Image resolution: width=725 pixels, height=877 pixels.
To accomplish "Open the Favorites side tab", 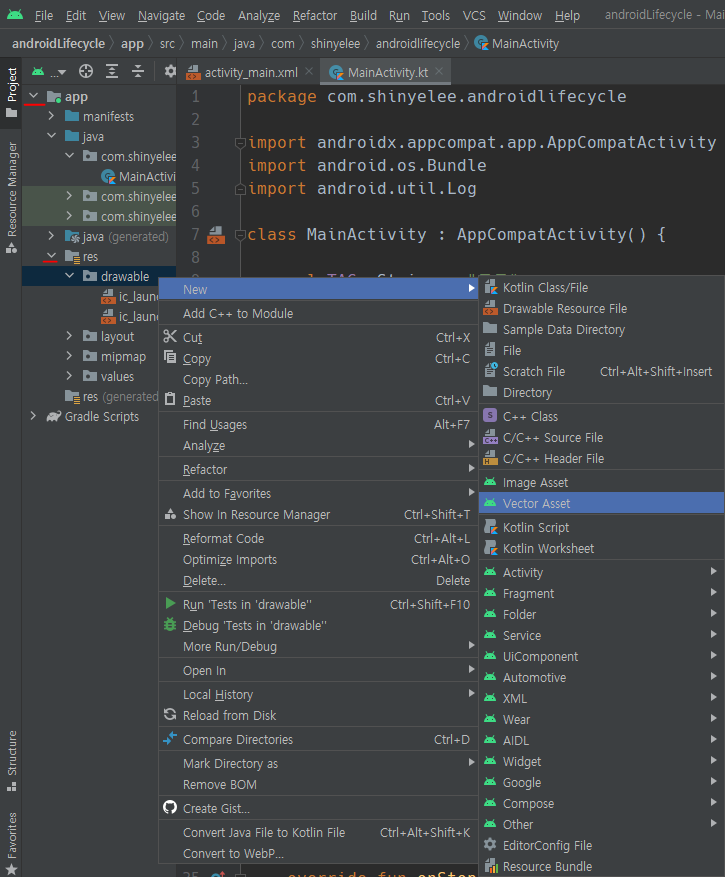I will pos(11,842).
